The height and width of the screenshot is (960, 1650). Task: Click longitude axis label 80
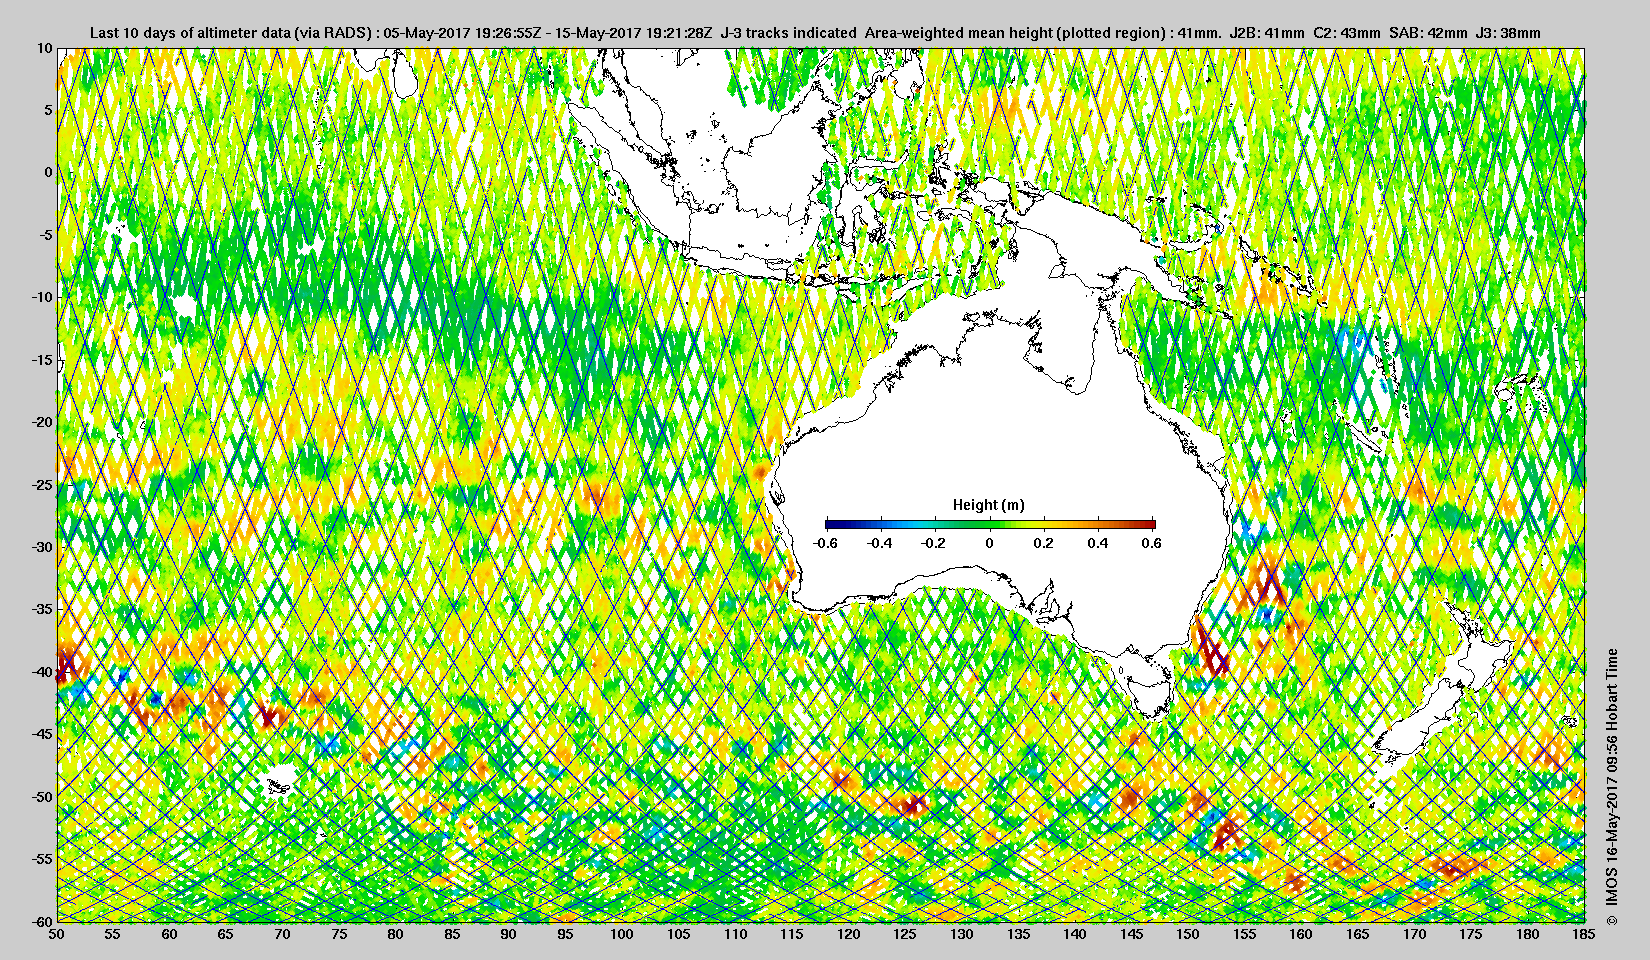click(x=396, y=934)
